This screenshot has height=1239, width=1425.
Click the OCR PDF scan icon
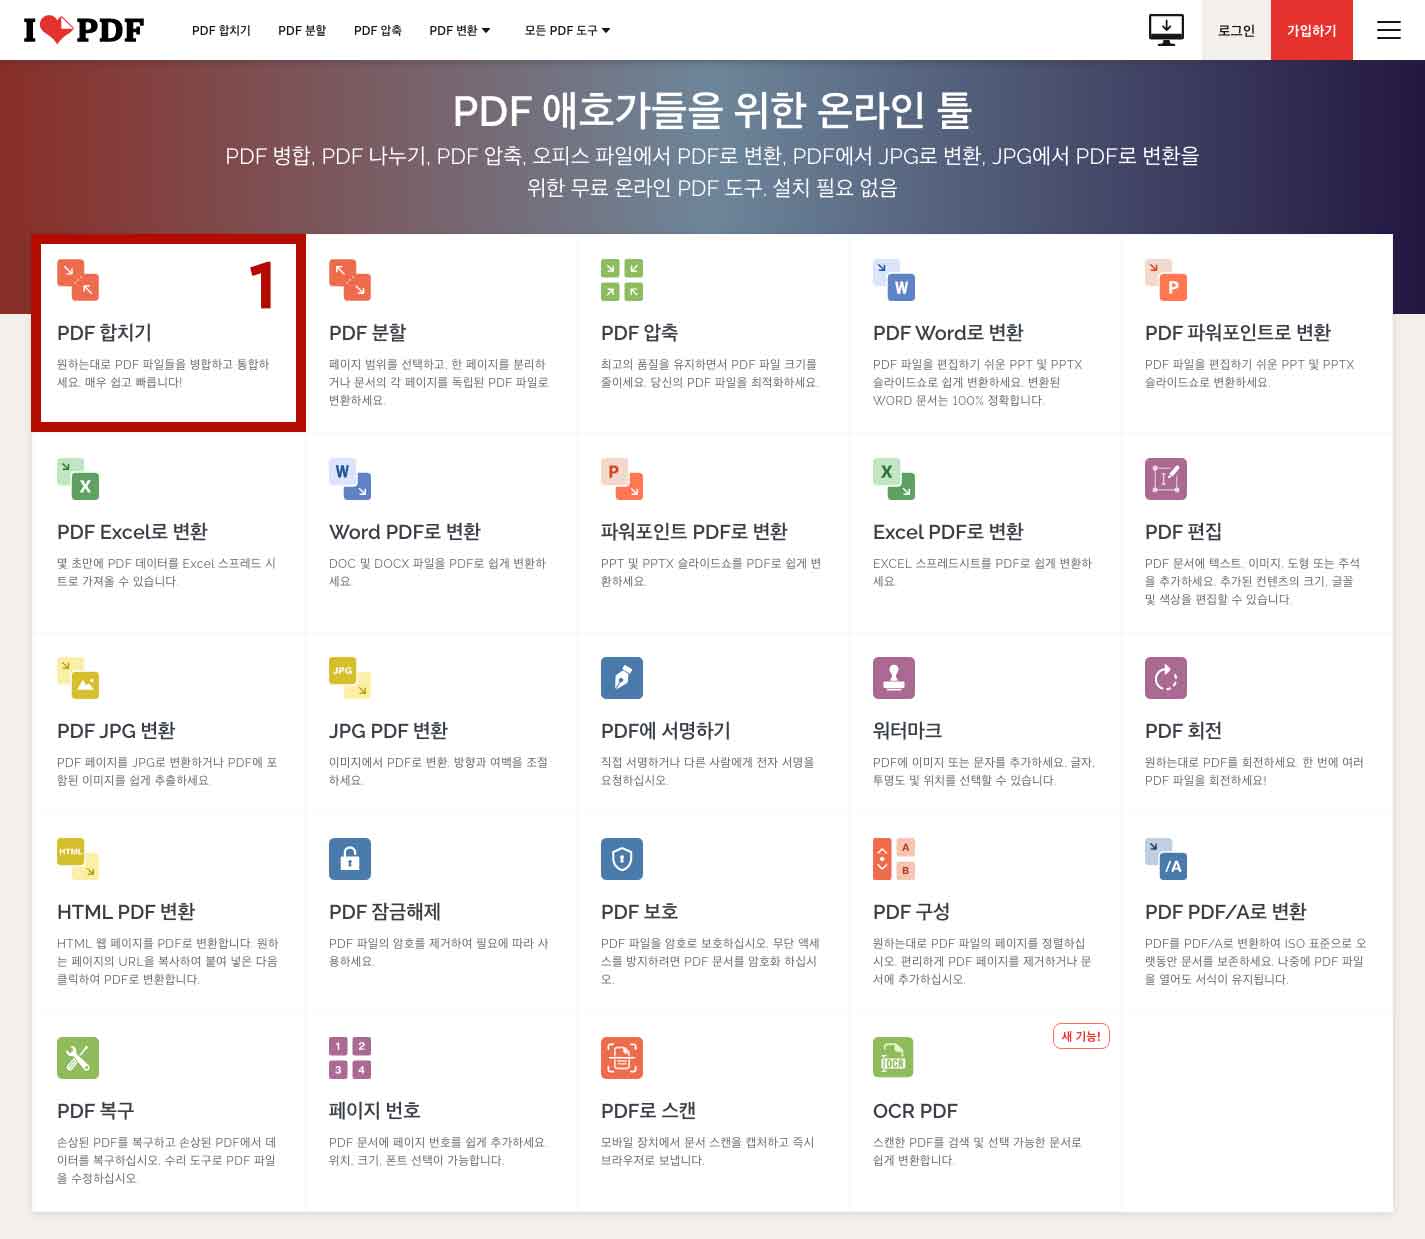(893, 1057)
